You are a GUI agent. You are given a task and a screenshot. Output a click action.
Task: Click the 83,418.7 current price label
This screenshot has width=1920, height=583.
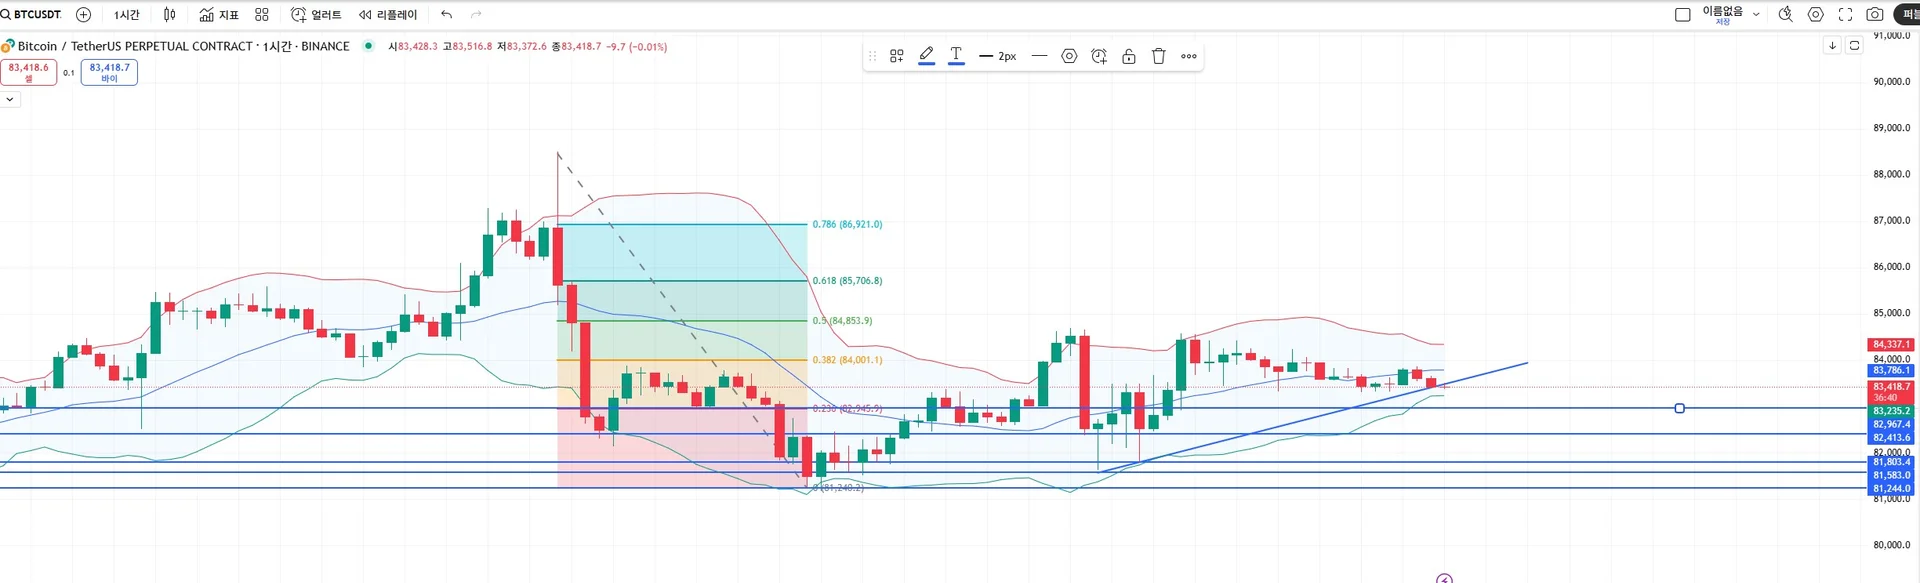(x=1891, y=391)
